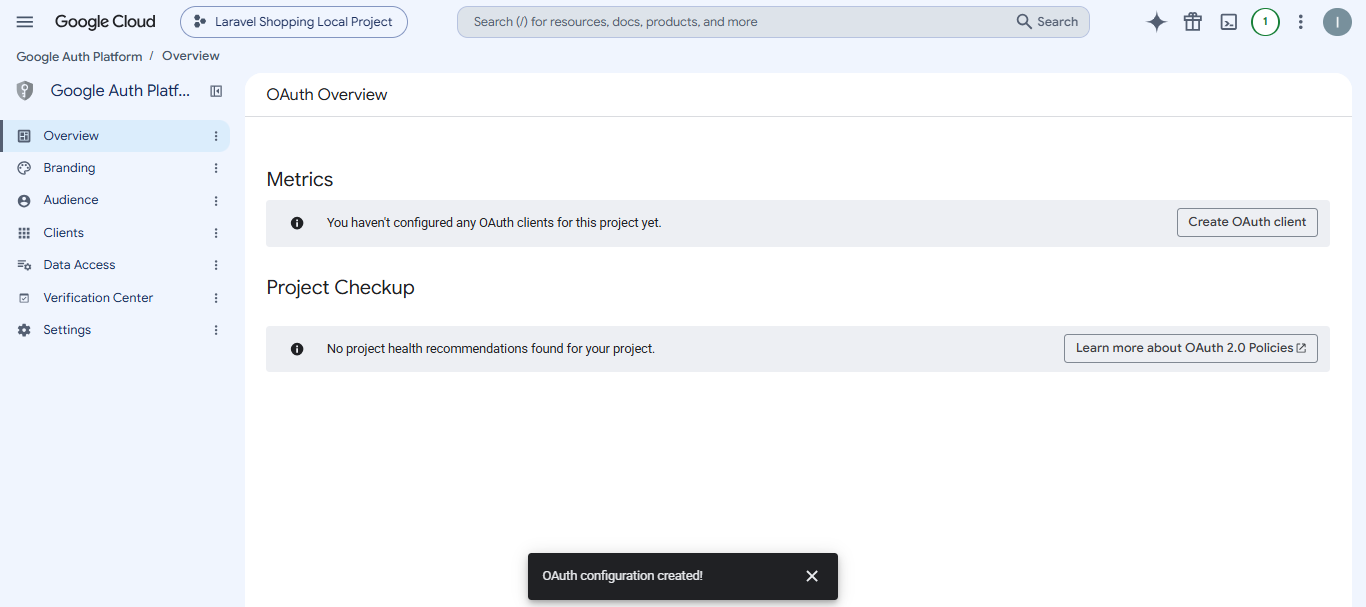Open more options for Settings item
Viewport: 1366px width, 607px height.
(216, 330)
